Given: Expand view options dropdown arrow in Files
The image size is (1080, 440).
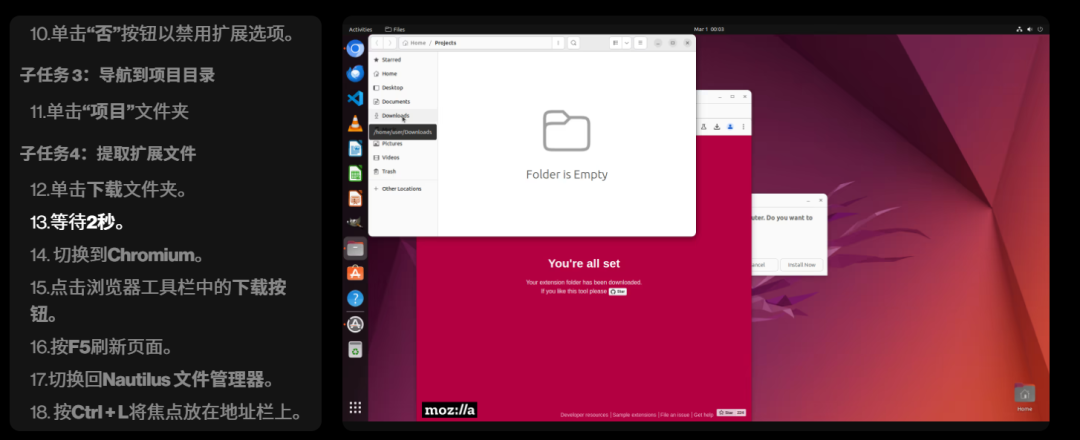Looking at the screenshot, I should pyautogui.click(x=627, y=43).
